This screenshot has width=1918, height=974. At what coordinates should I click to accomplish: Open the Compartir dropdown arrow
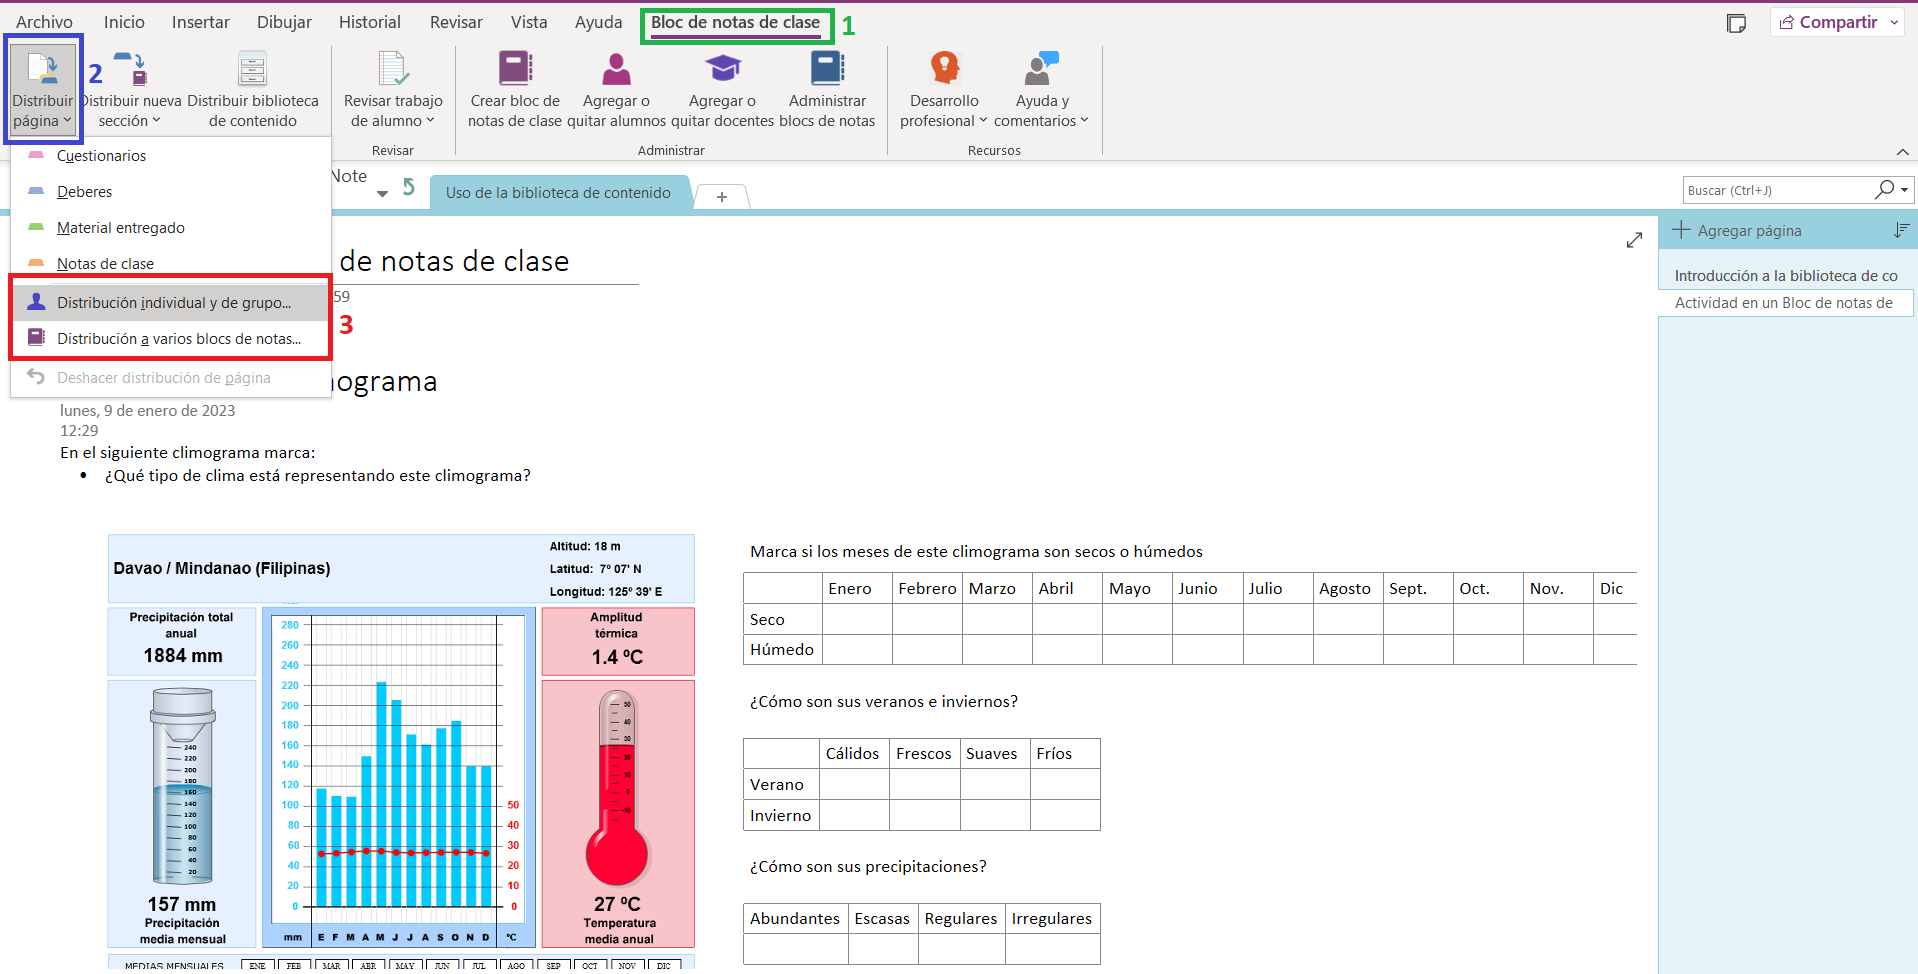(x=1896, y=21)
